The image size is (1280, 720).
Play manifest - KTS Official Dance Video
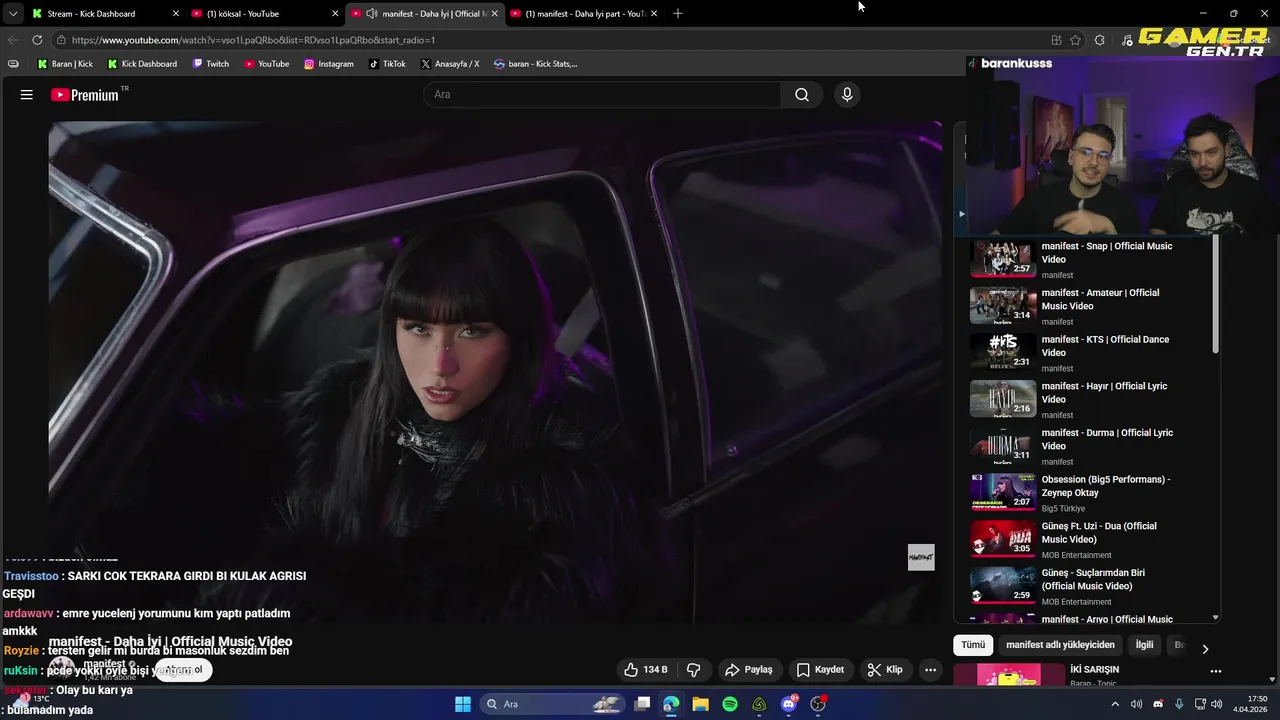(x=1090, y=353)
